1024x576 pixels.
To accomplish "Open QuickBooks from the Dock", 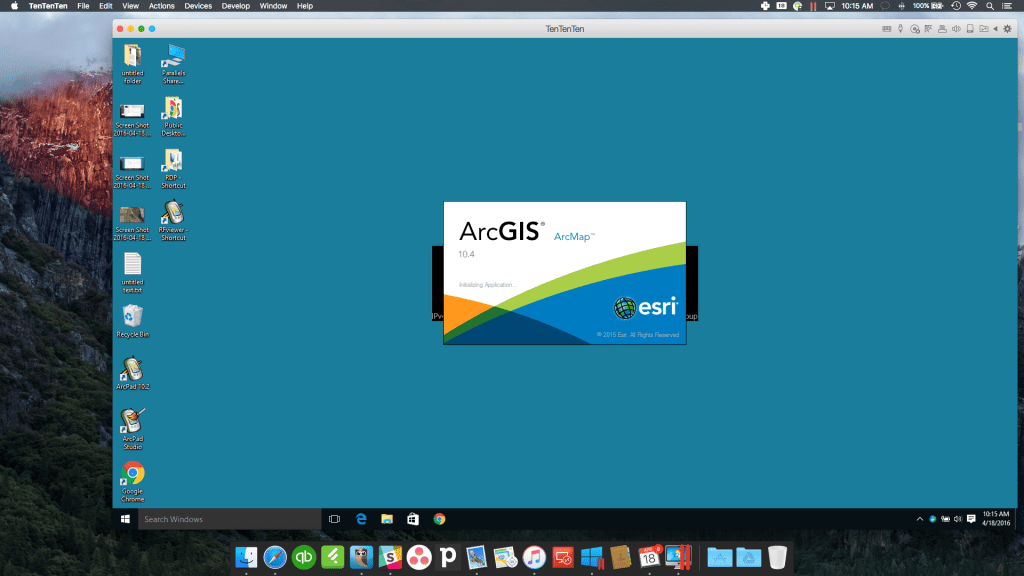I will (304, 557).
